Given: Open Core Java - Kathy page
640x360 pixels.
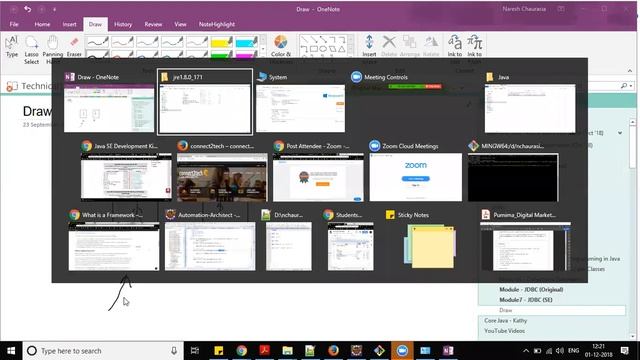Looking at the screenshot, I should (x=505, y=320).
